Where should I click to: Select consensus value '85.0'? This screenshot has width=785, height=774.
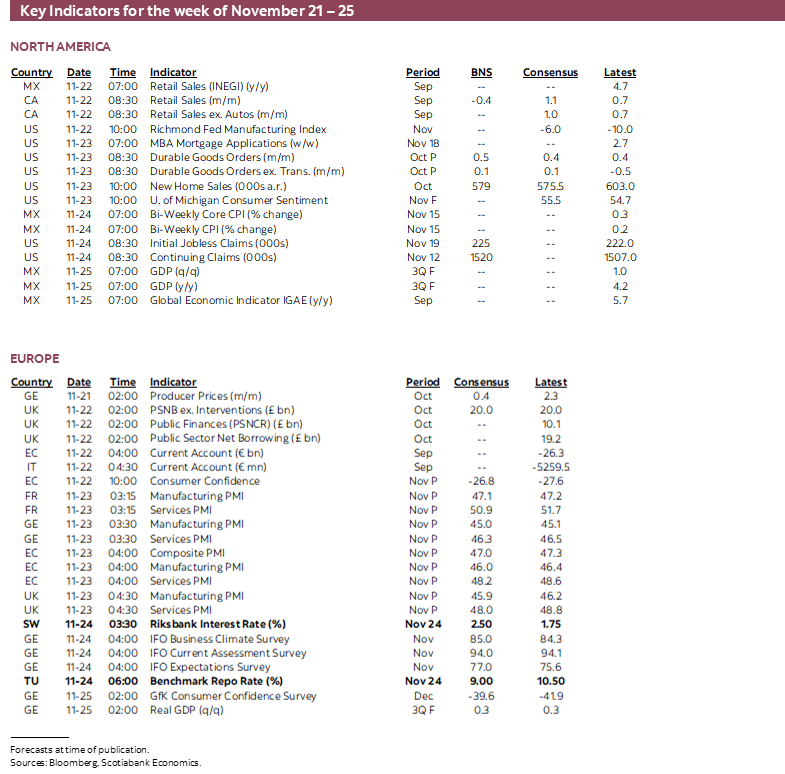coord(481,639)
